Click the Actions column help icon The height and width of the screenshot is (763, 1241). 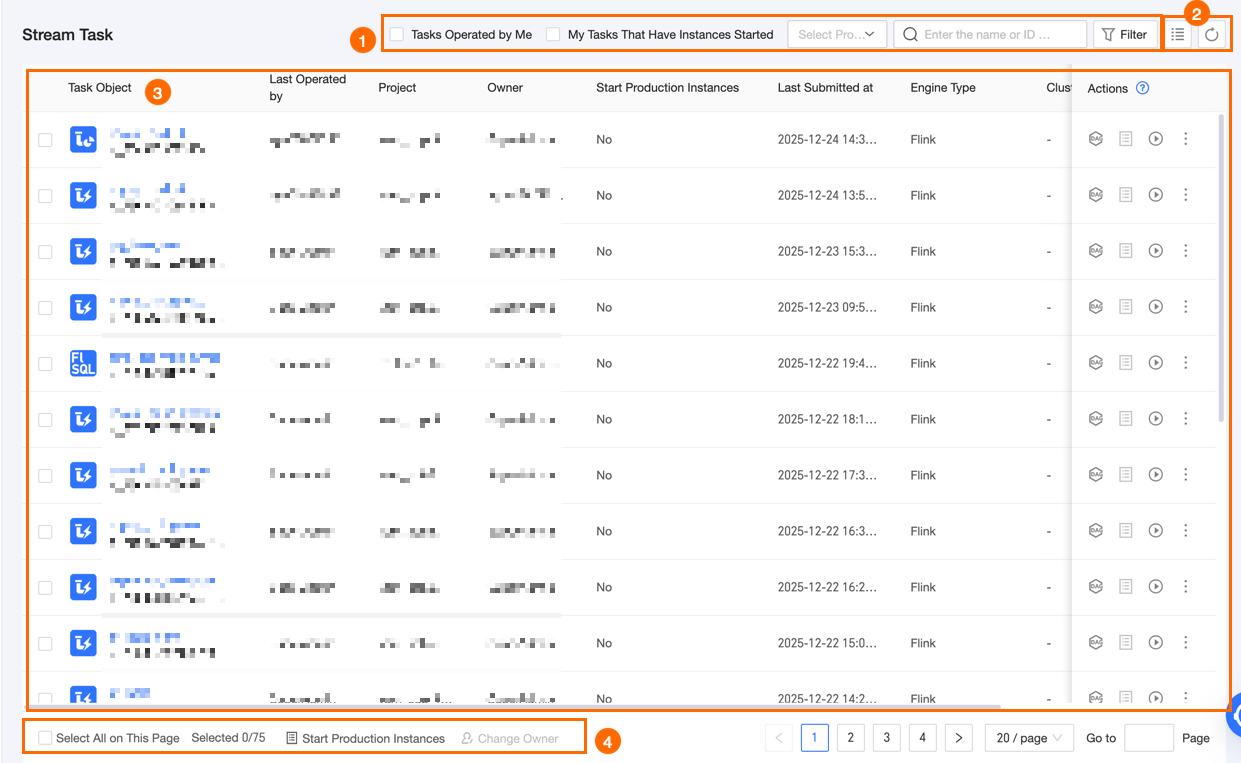pyautogui.click(x=1143, y=88)
